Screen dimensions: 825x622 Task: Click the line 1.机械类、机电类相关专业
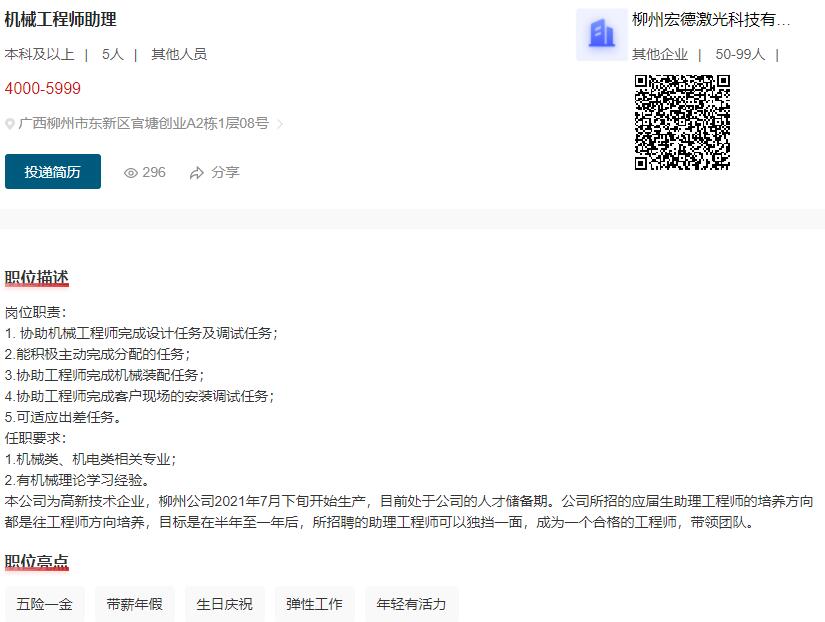tap(90, 459)
